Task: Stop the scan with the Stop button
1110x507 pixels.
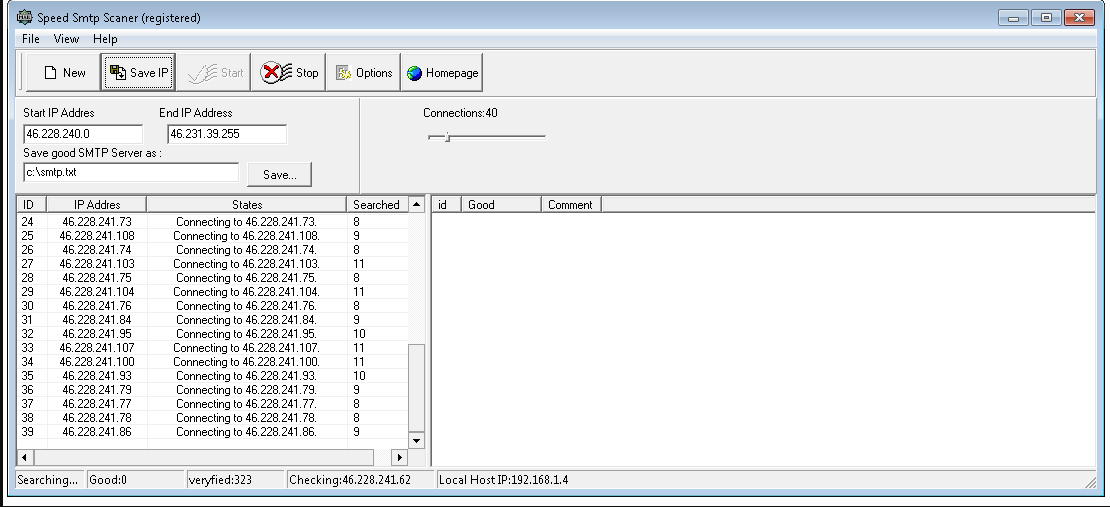Action: tap(289, 72)
